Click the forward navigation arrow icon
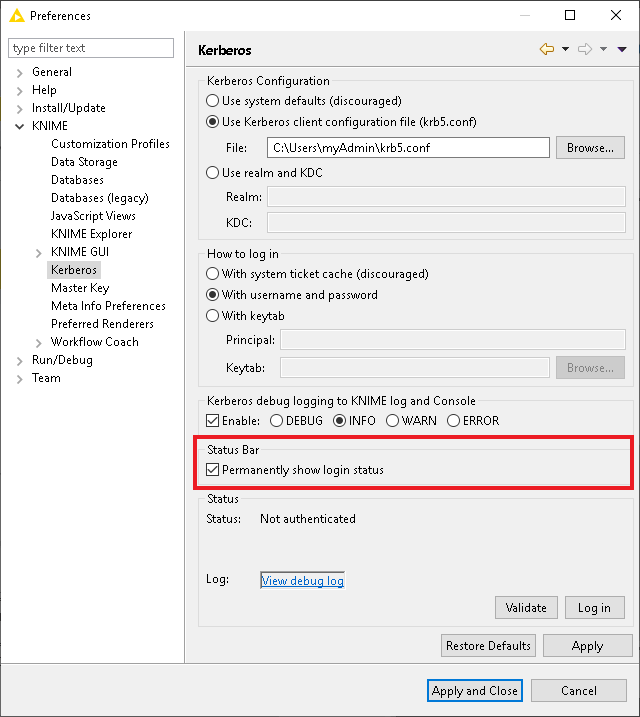 (x=585, y=49)
